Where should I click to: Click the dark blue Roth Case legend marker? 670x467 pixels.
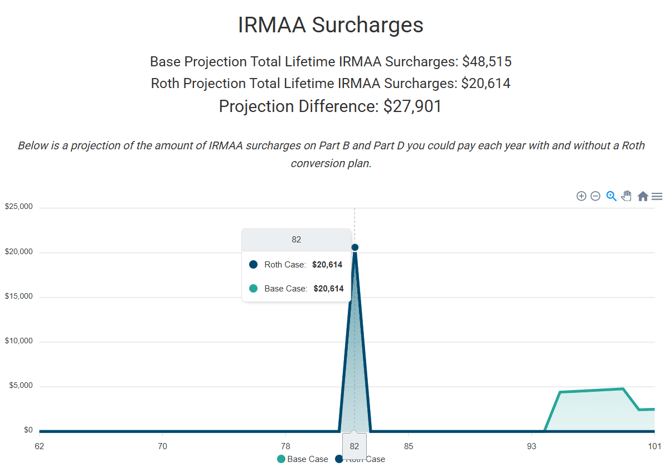339,459
